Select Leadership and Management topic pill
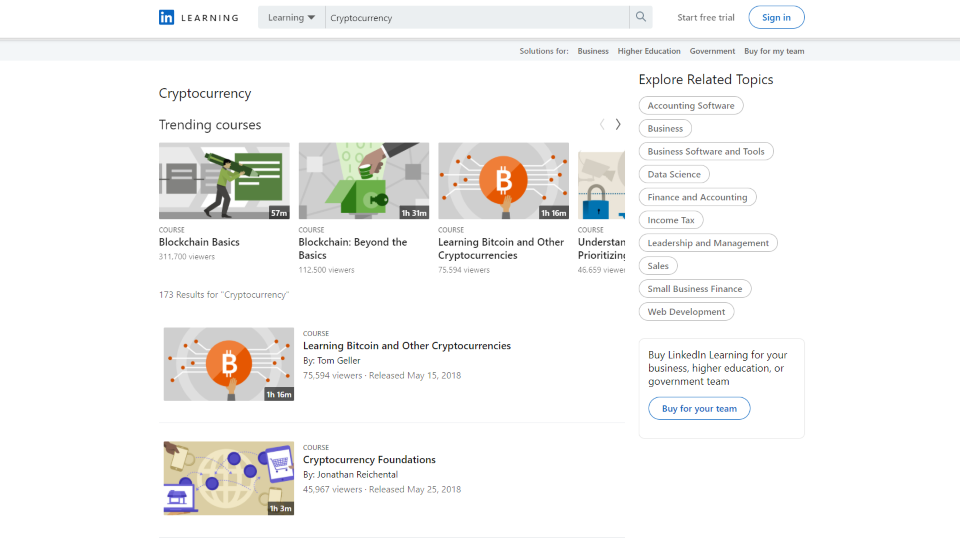This screenshot has width=960, height=540. 708,243
